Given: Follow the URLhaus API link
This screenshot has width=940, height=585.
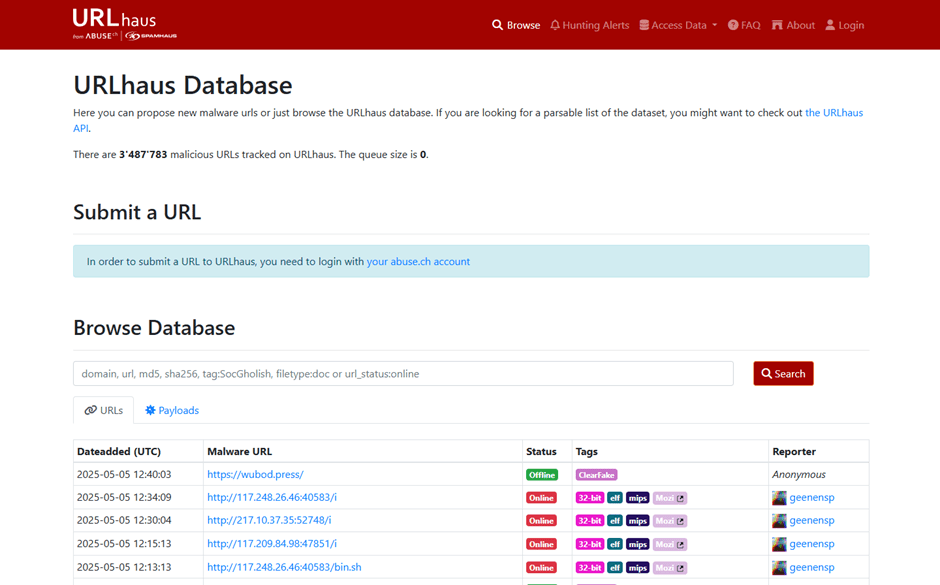Looking at the screenshot, I should tap(833, 113).
